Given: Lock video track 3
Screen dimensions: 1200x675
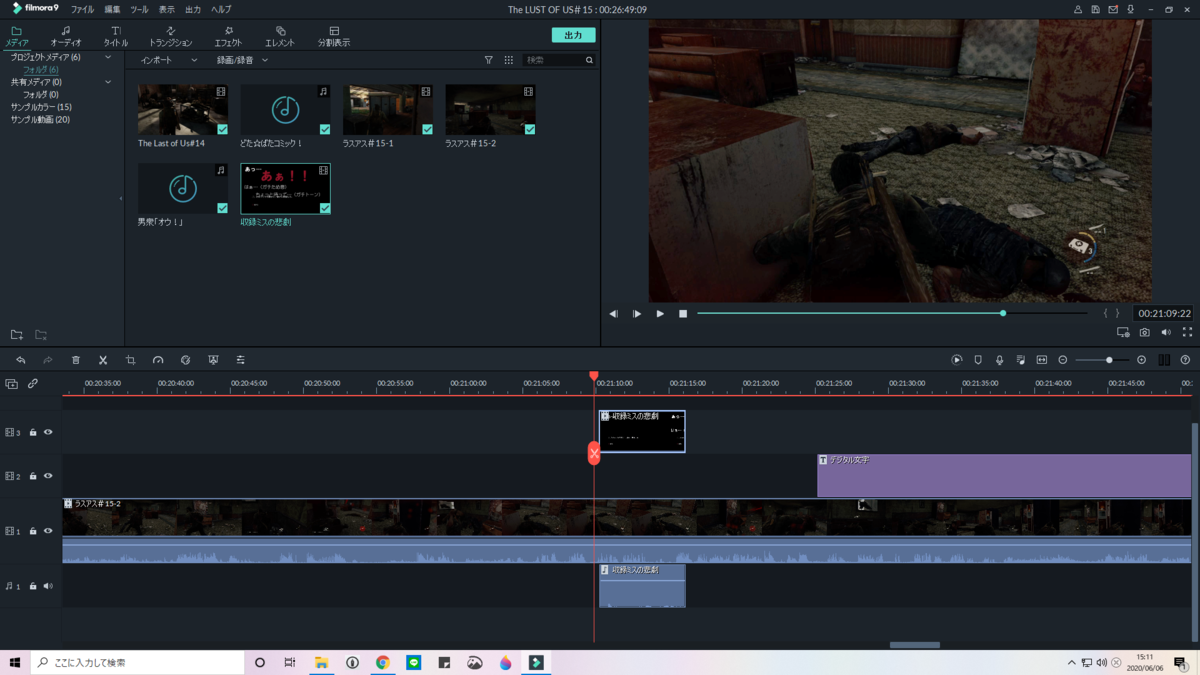Looking at the screenshot, I should tap(33, 432).
